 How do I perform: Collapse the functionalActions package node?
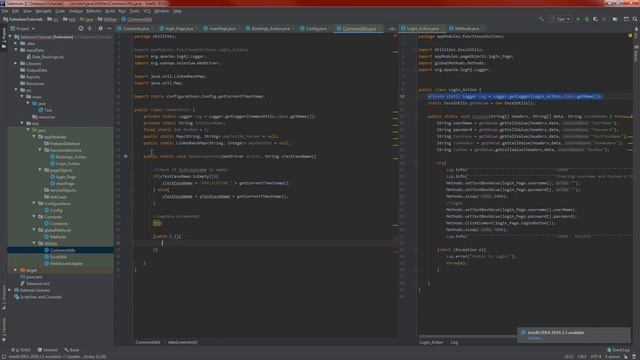pyautogui.click(x=40, y=150)
